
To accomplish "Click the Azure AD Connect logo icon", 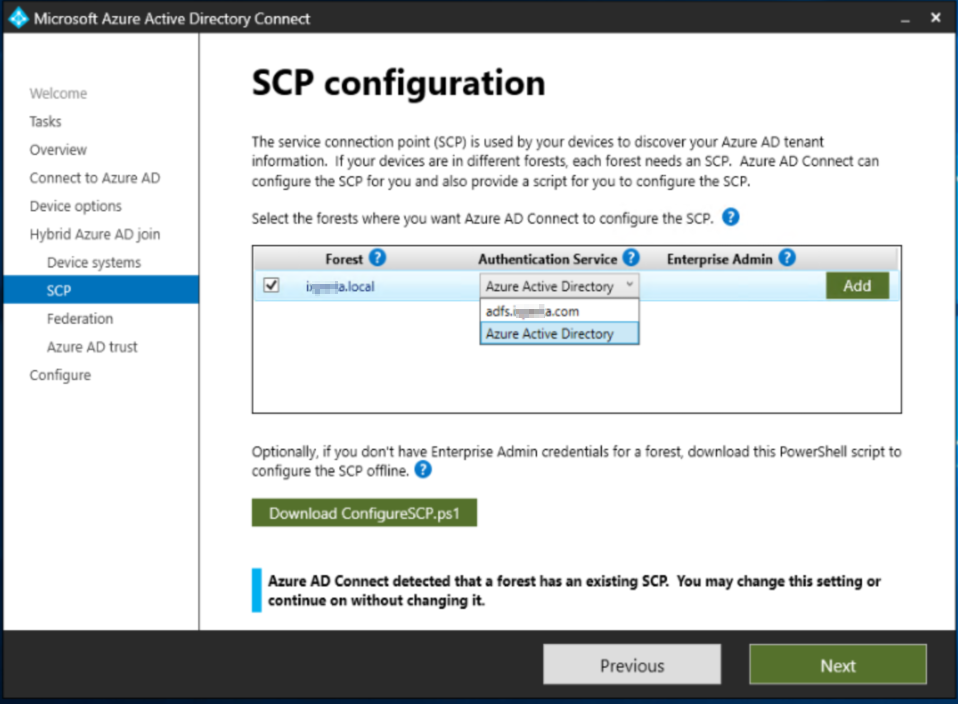I will point(18,18).
